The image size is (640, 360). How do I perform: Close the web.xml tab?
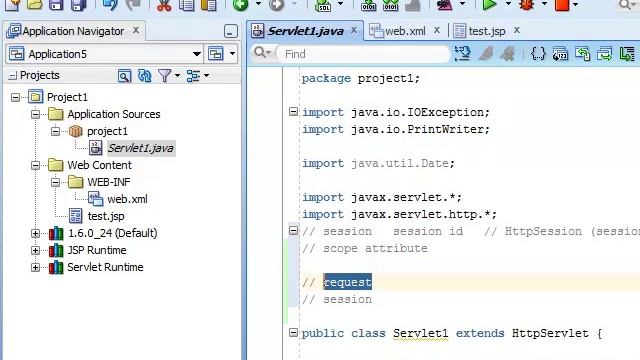437,30
